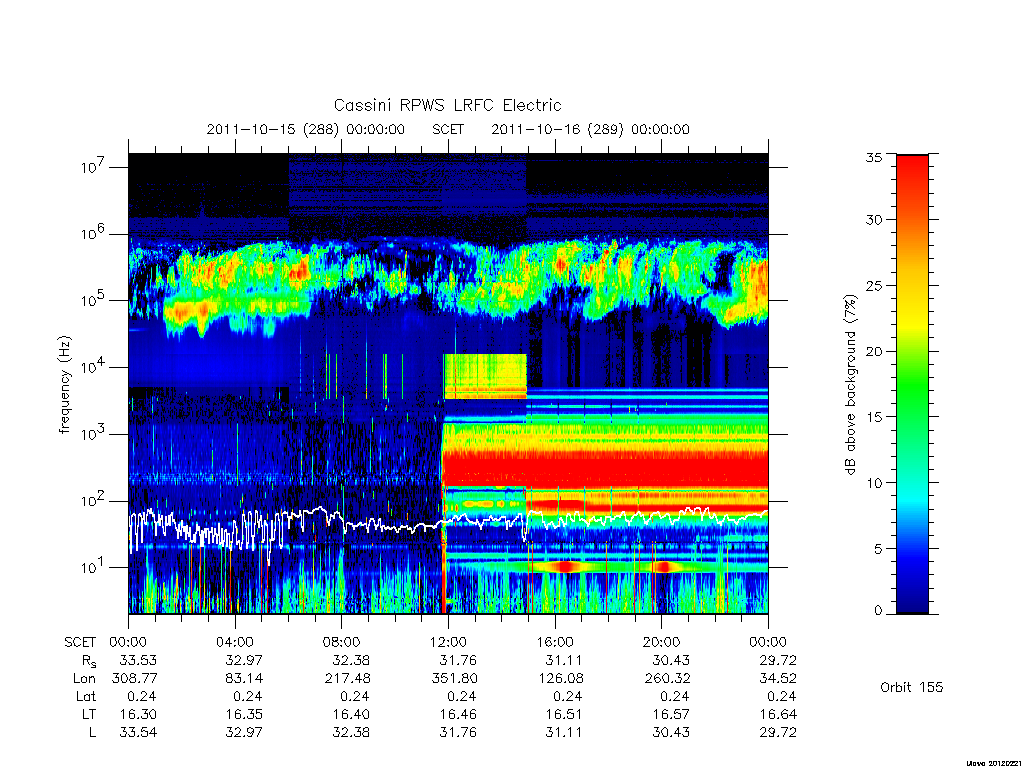Viewport: 1024px width, 768px height.
Task: Click the 10 tick label on color bar
Action: (873, 483)
